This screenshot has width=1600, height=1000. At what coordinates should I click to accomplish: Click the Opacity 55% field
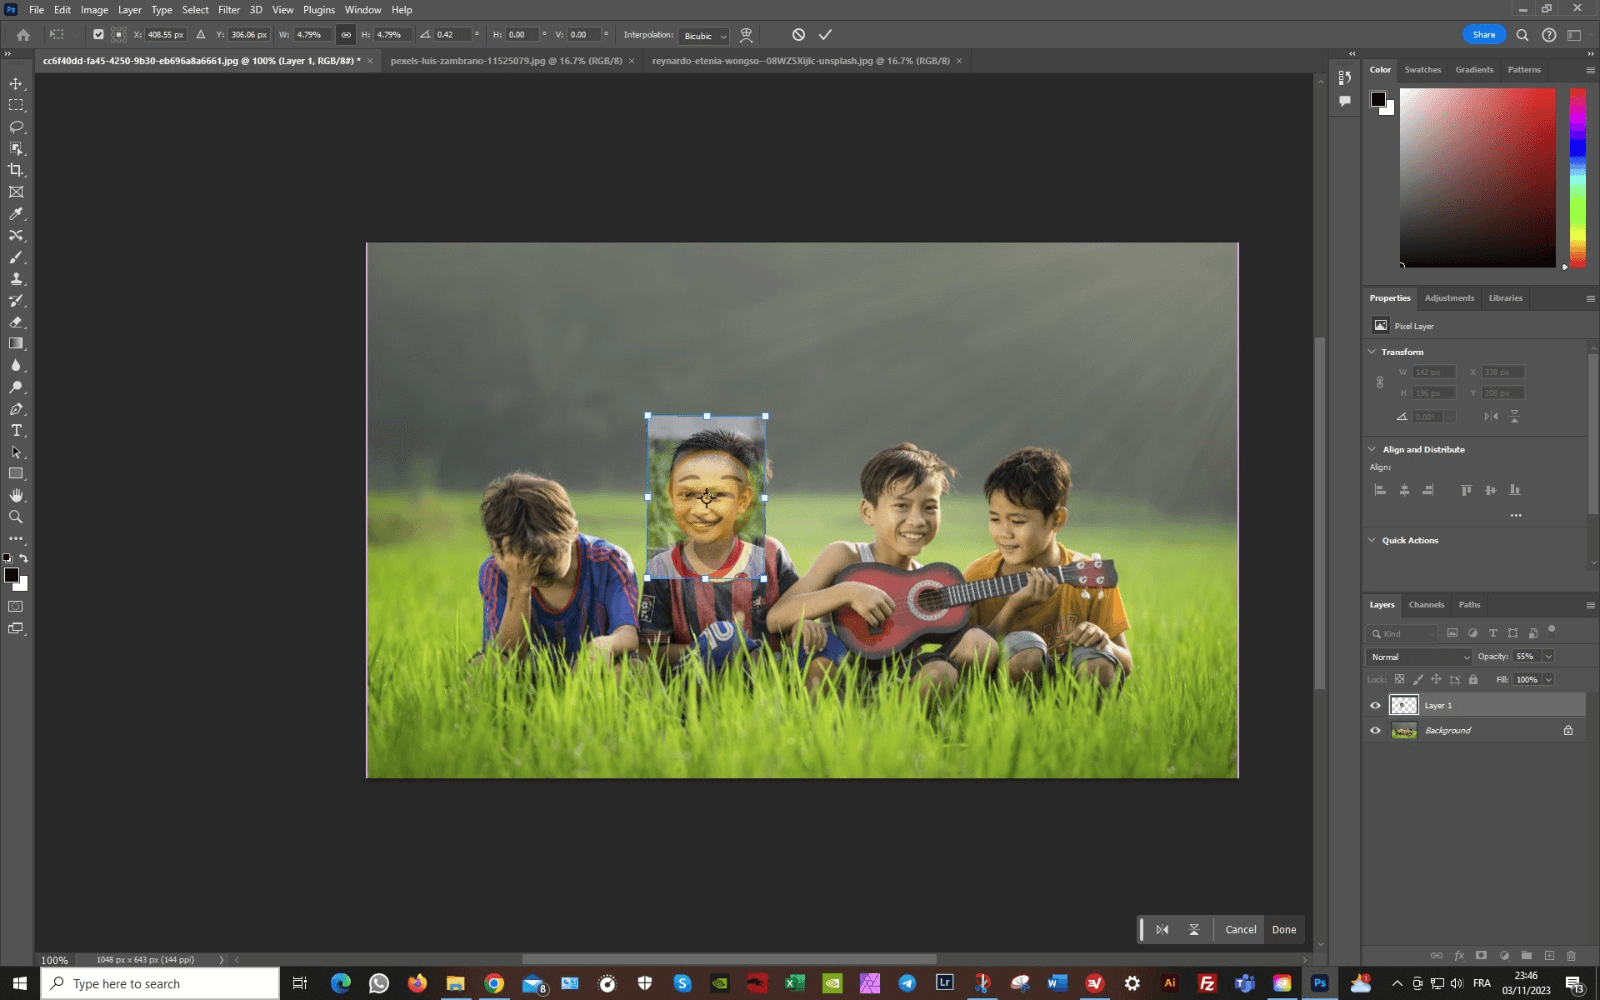[x=1526, y=657]
